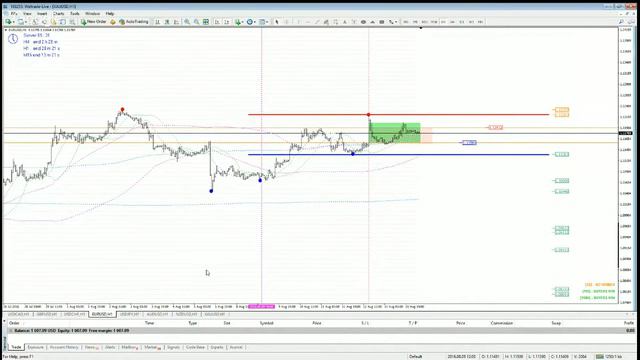
Task: Open the Templates icon
Action: 262,22
